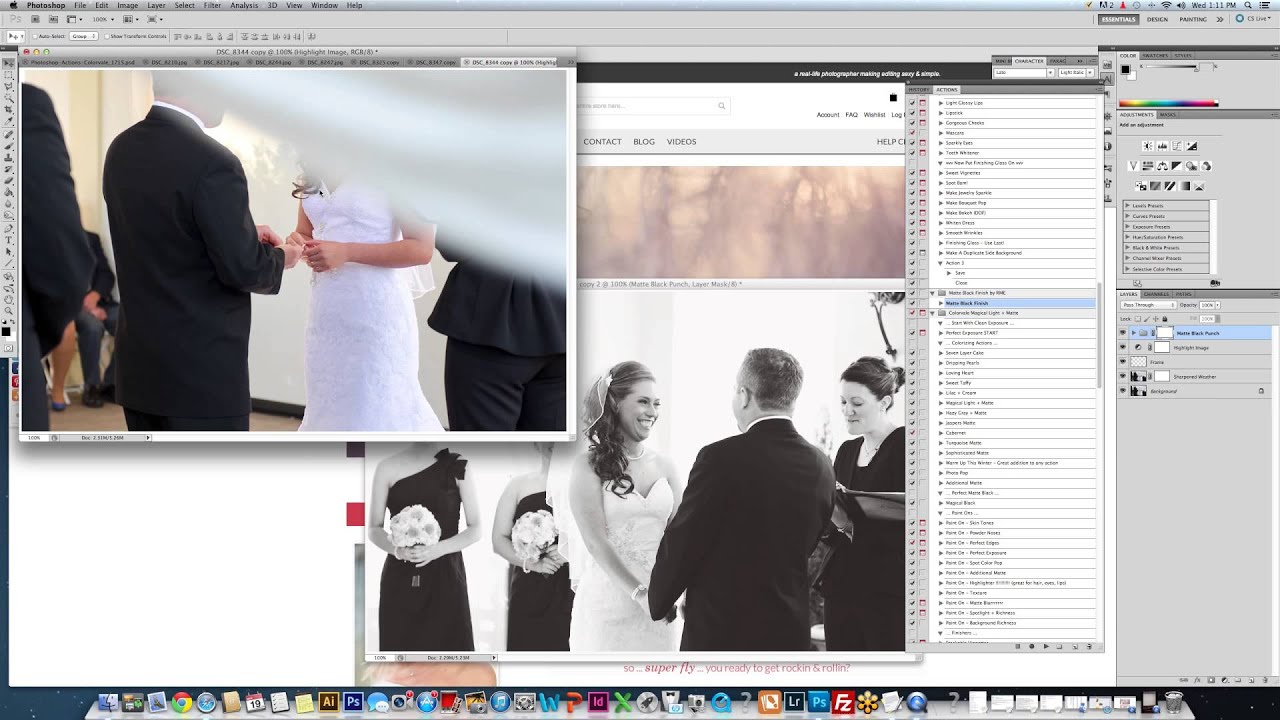Open InDesign from the Dock
Image resolution: width=1280 pixels, height=720 pixels.
click(x=600, y=702)
